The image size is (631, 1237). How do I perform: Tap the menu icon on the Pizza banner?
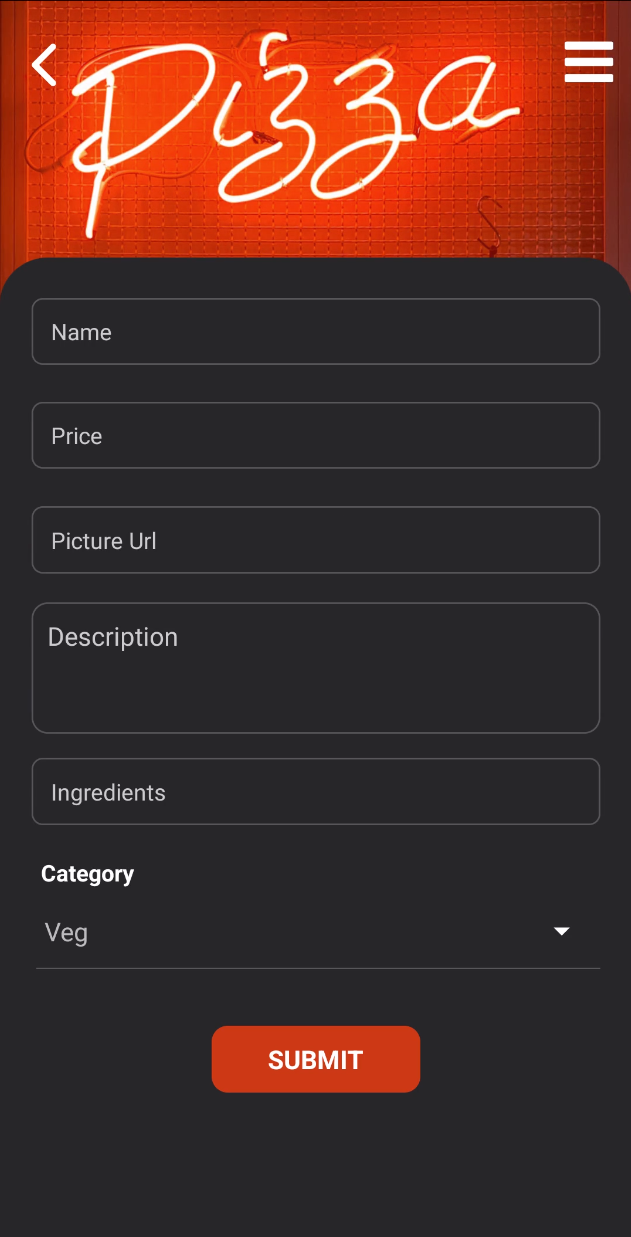[x=588, y=61]
